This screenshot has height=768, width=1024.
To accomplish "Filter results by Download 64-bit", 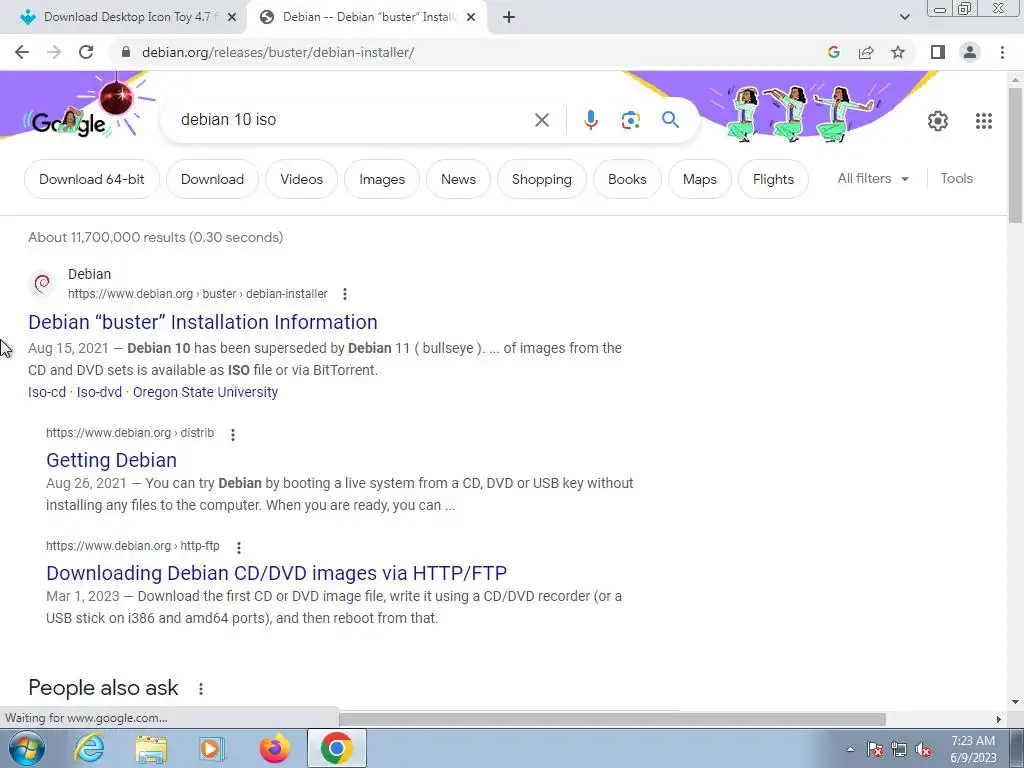I will click(91, 179).
